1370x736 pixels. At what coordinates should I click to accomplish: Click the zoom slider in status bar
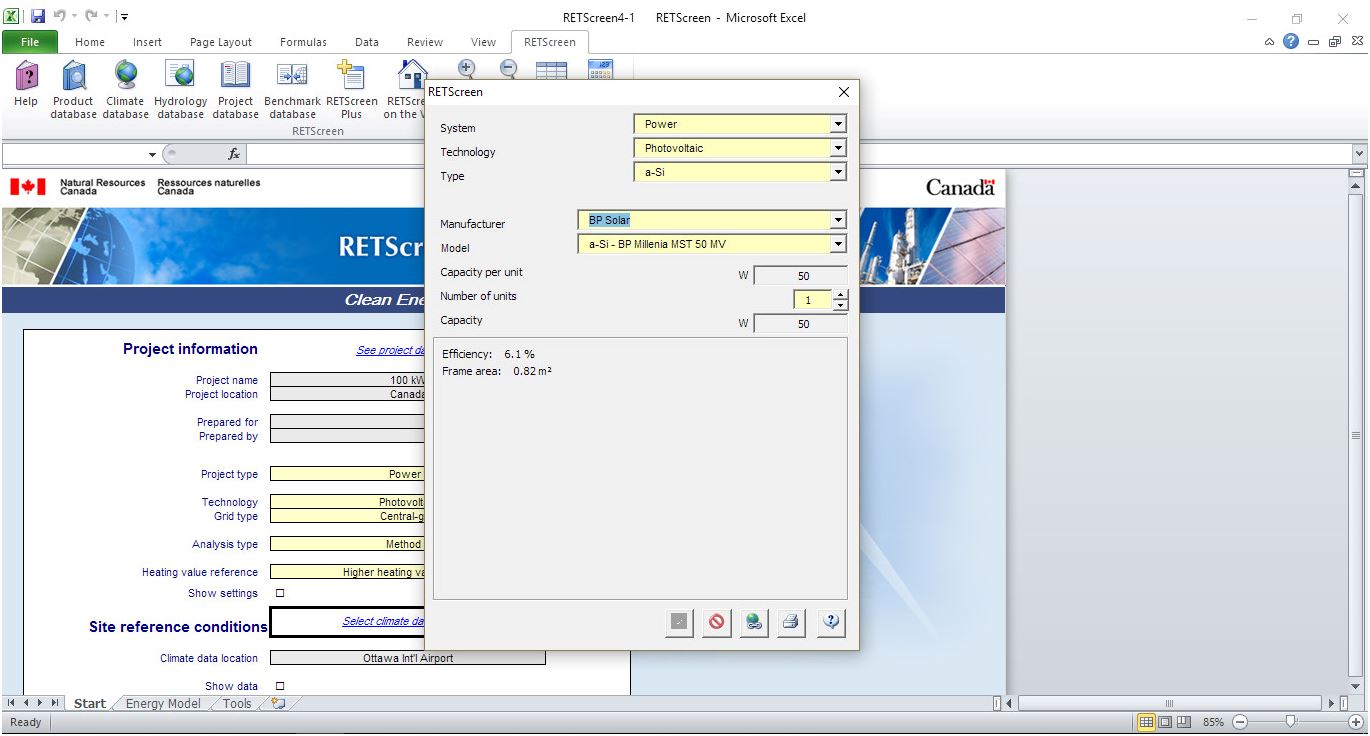(x=1291, y=722)
